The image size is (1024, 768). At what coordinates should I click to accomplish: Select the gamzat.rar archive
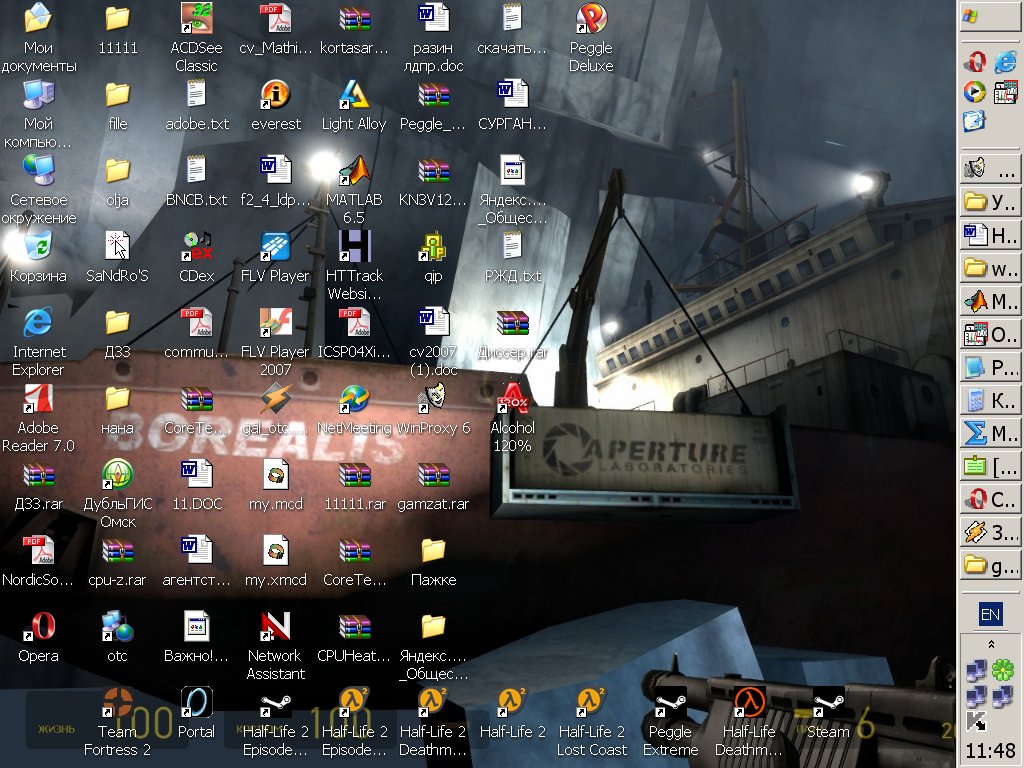coord(433,475)
